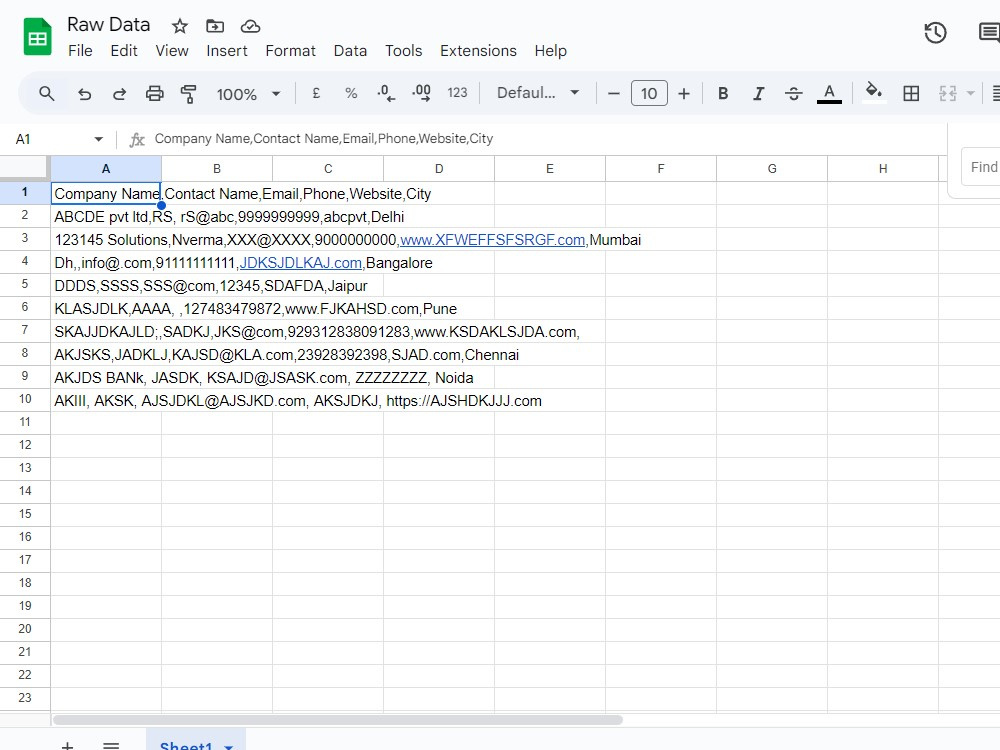Toggle italic formatting

[x=758, y=94]
